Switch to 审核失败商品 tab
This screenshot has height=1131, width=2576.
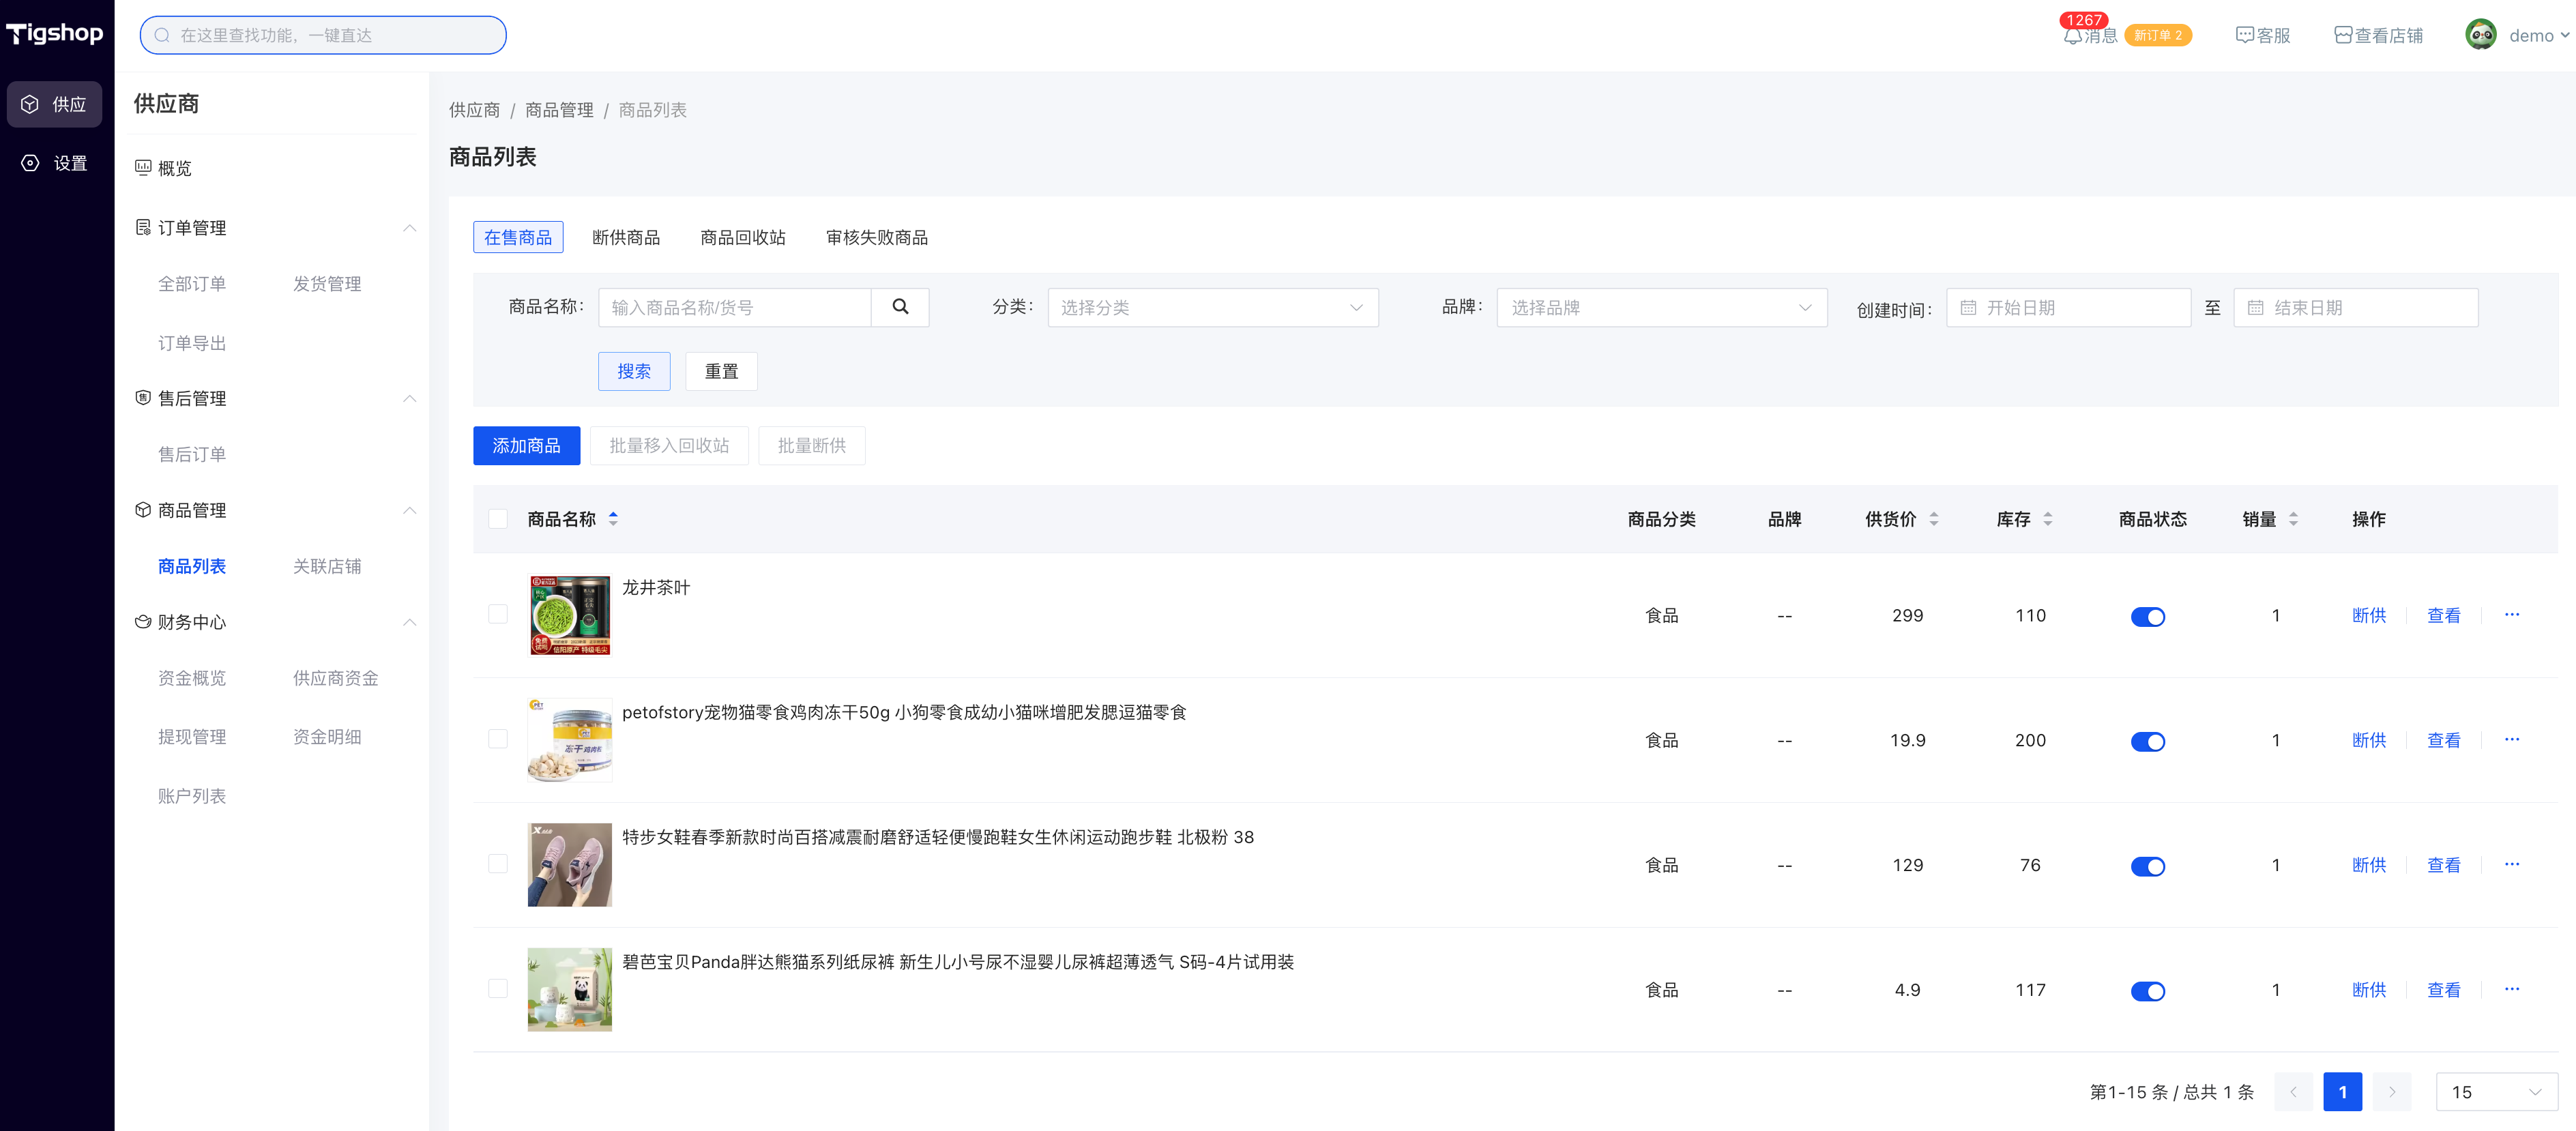pyautogui.click(x=877, y=237)
